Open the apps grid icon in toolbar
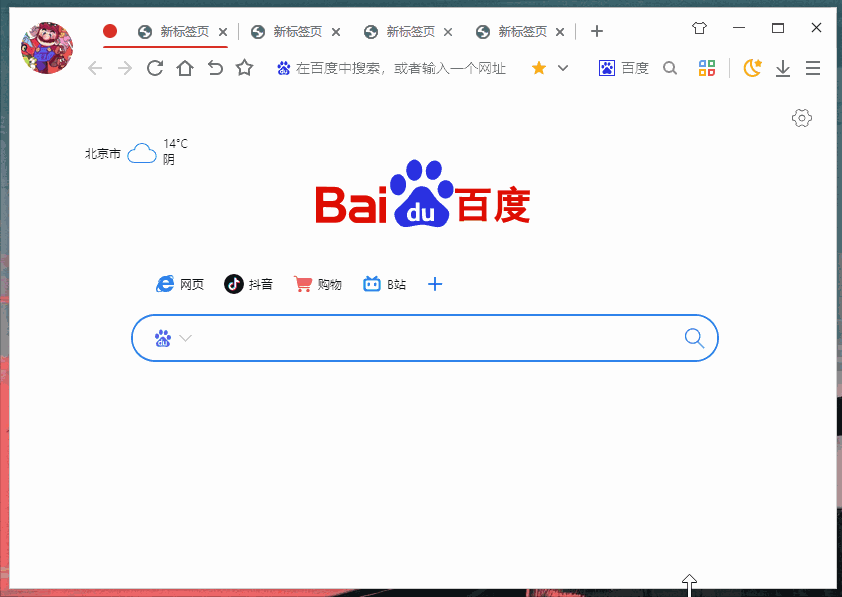842x597 pixels. pos(707,68)
